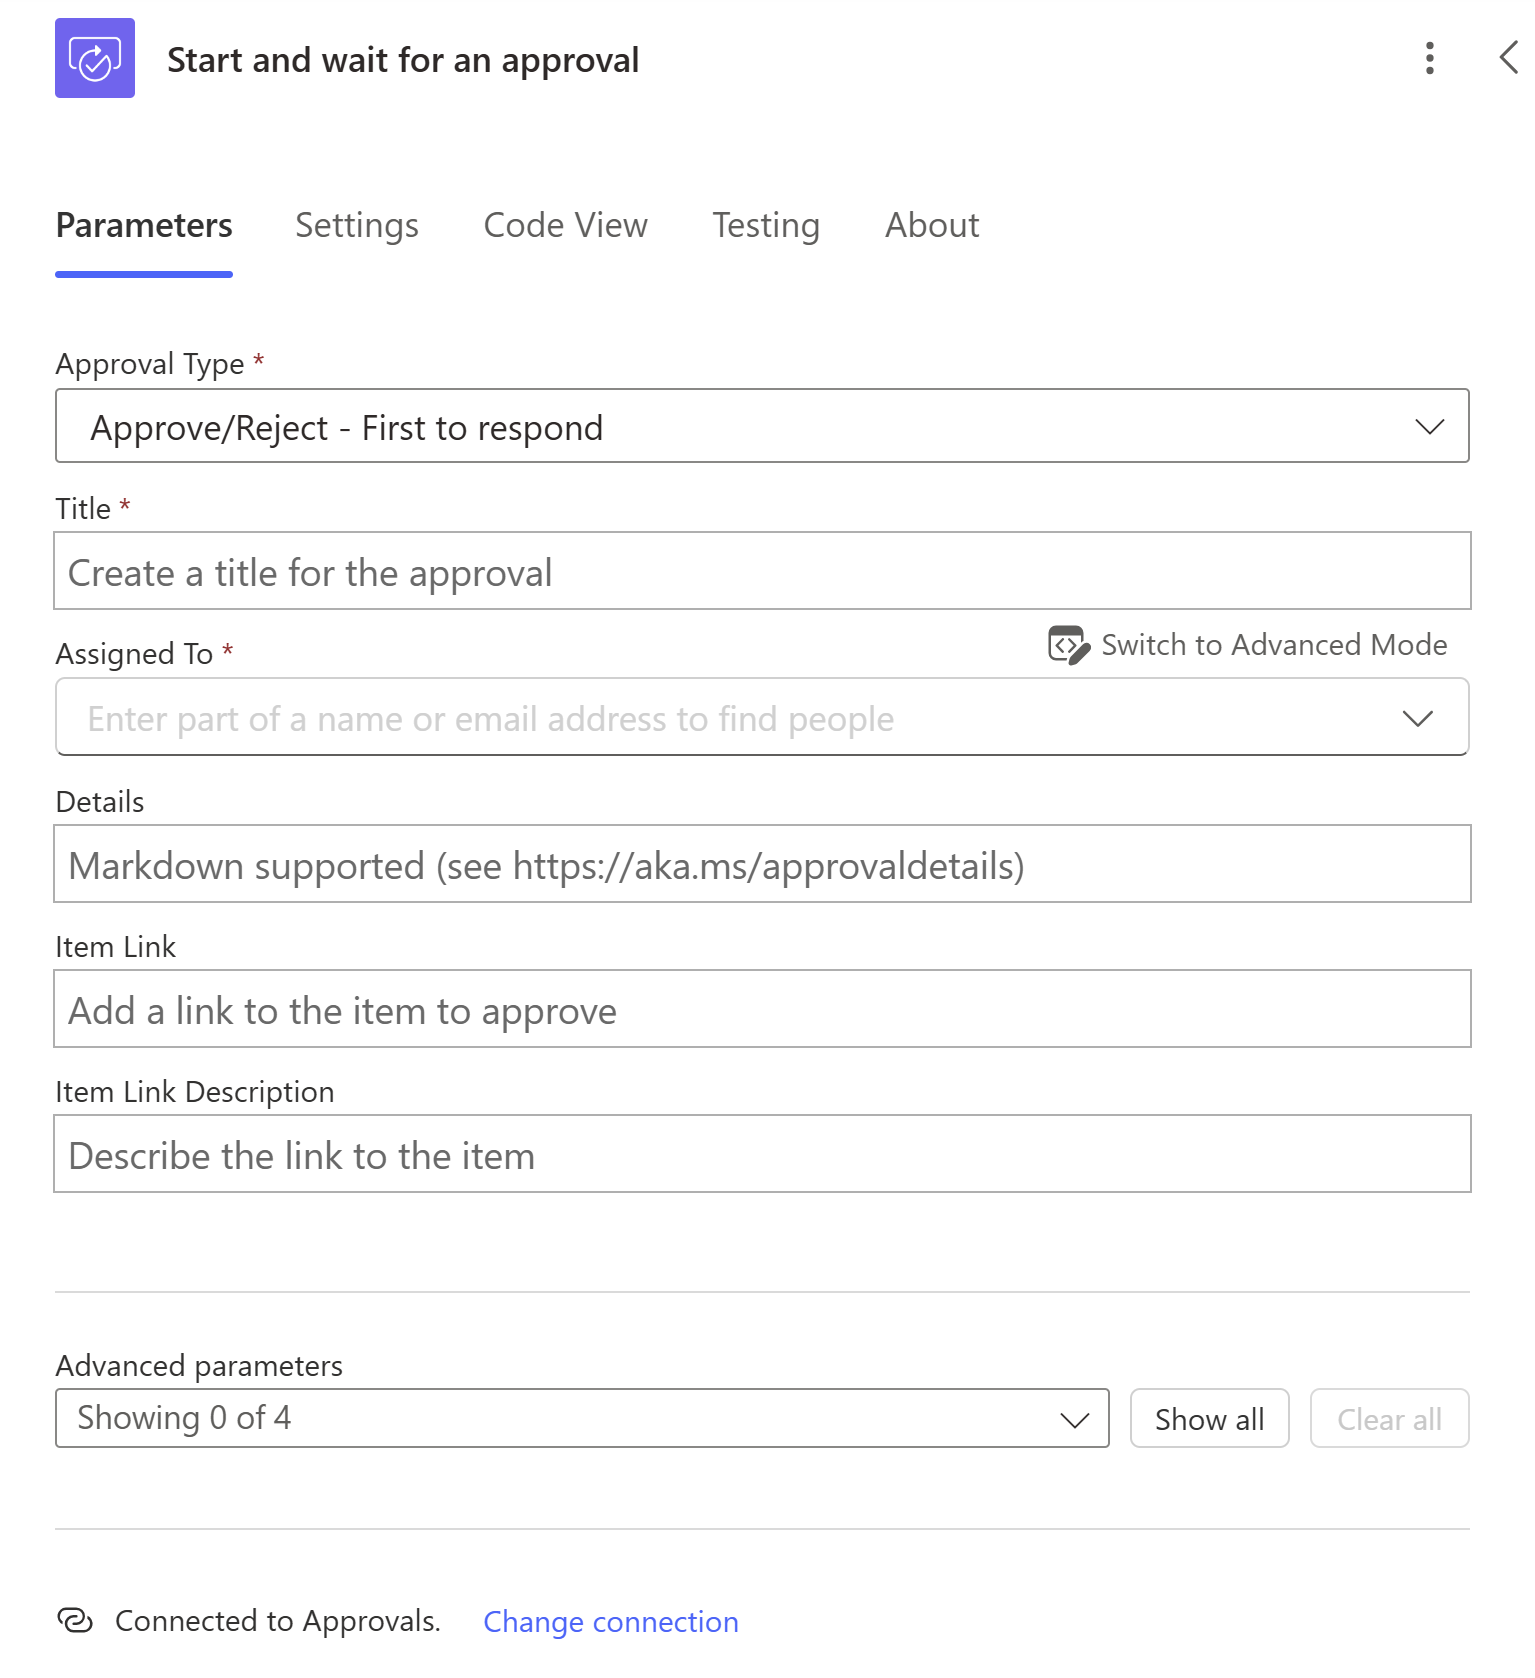
Task: Click the Item Link Description field
Action: pyautogui.click(x=762, y=1154)
